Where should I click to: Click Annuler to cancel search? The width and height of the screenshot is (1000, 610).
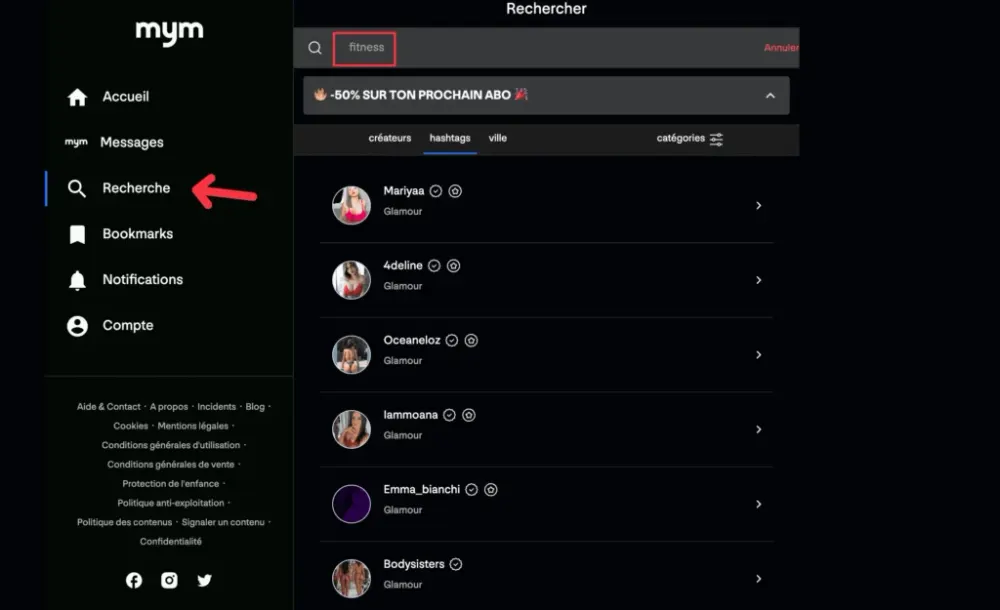pos(781,47)
